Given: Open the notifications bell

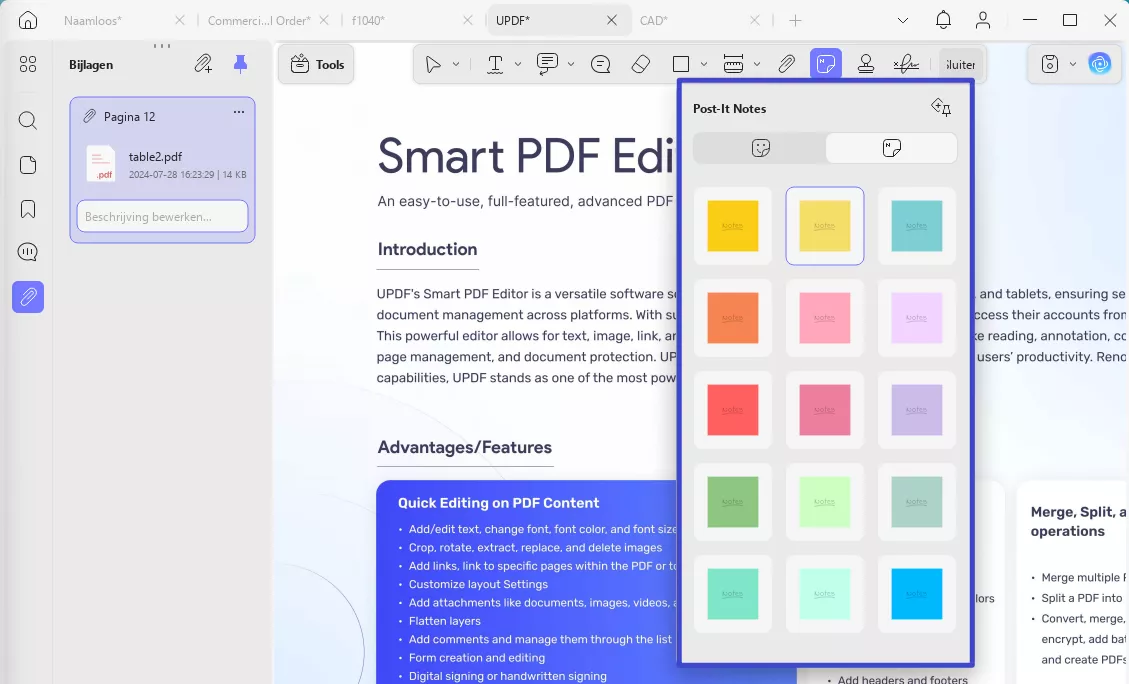Looking at the screenshot, I should coord(943,20).
